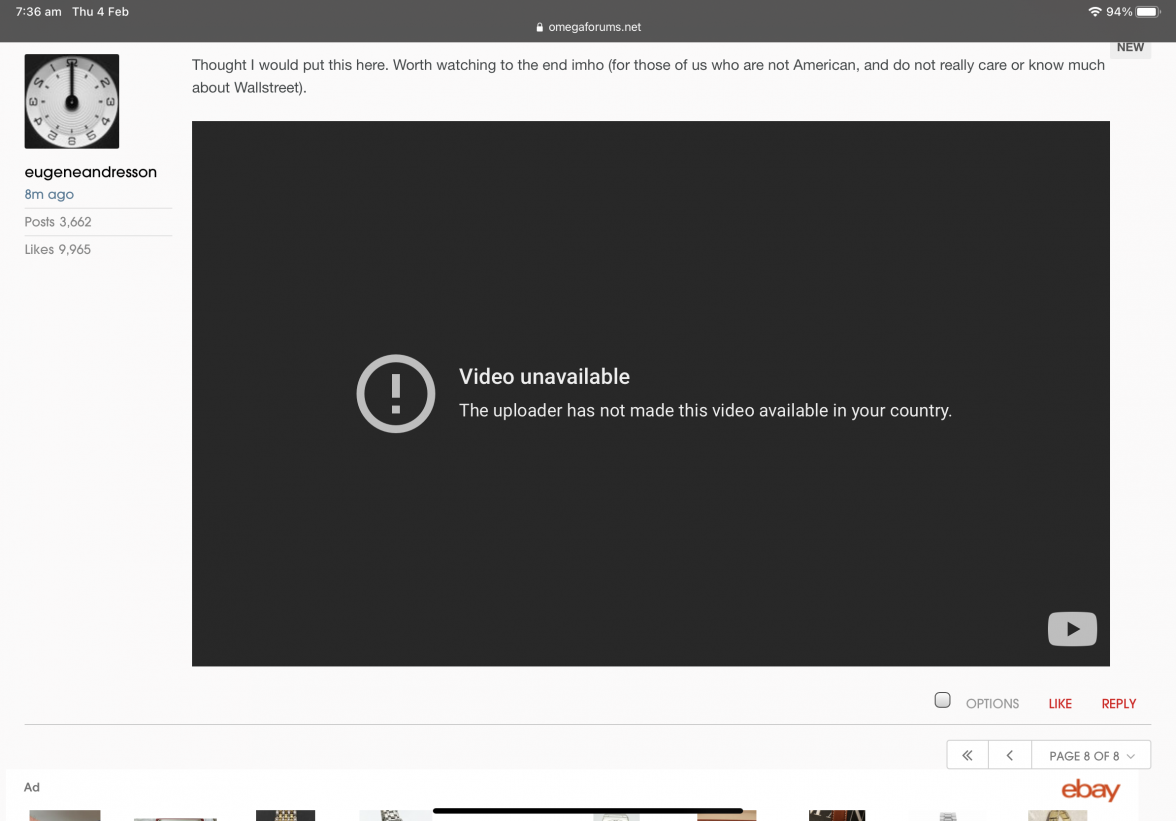Tap the YouTube play logo on the video

point(1072,629)
